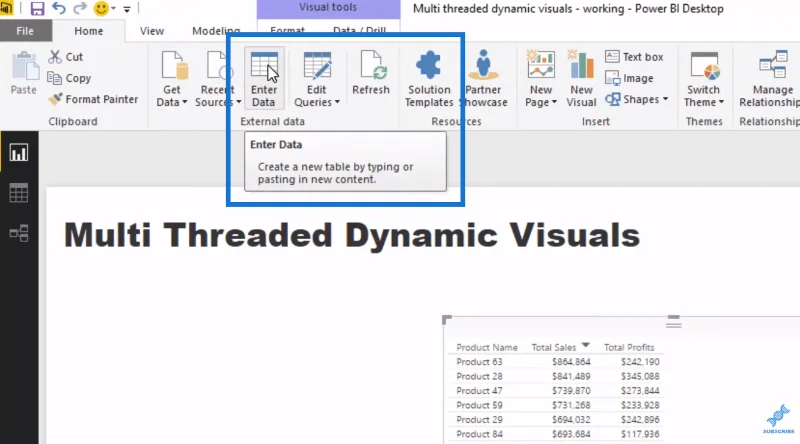This screenshot has width=800, height=444.
Task: Click the smiley feedback icon
Action: [x=101, y=8]
